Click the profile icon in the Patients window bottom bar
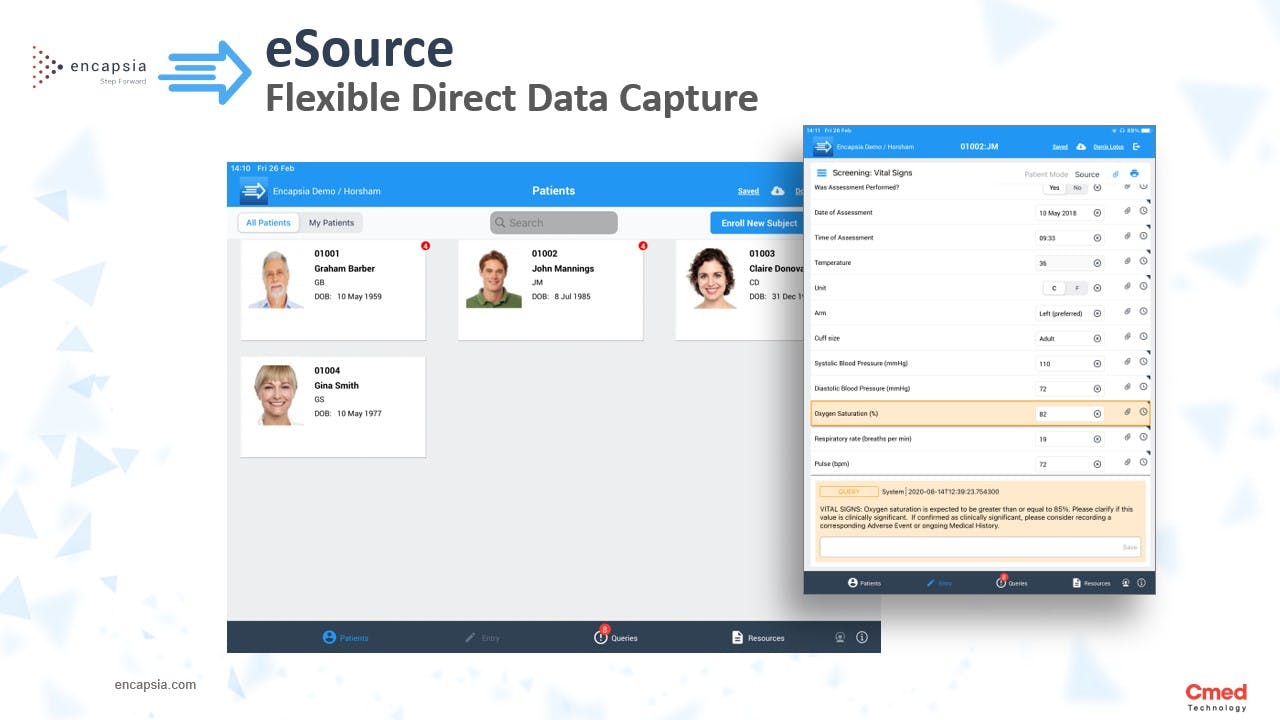This screenshot has height=720, width=1280. (x=840, y=637)
